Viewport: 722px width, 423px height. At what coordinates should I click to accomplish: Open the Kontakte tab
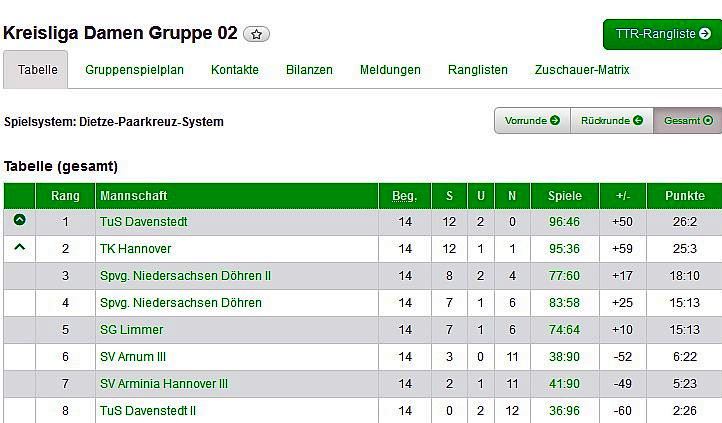235,70
